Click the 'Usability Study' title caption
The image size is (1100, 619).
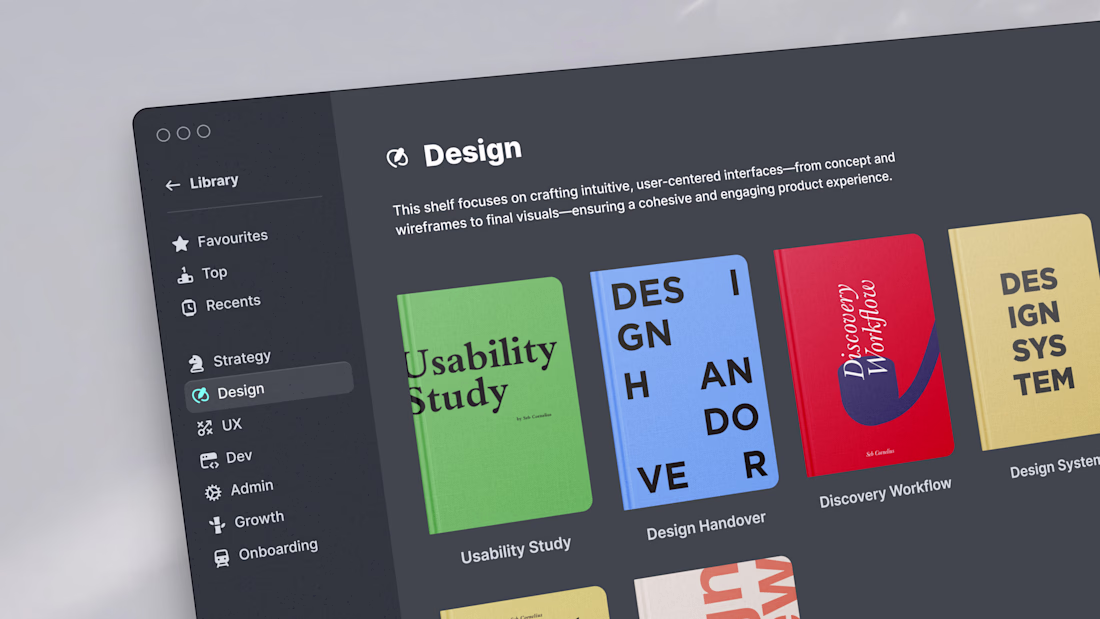(x=516, y=550)
